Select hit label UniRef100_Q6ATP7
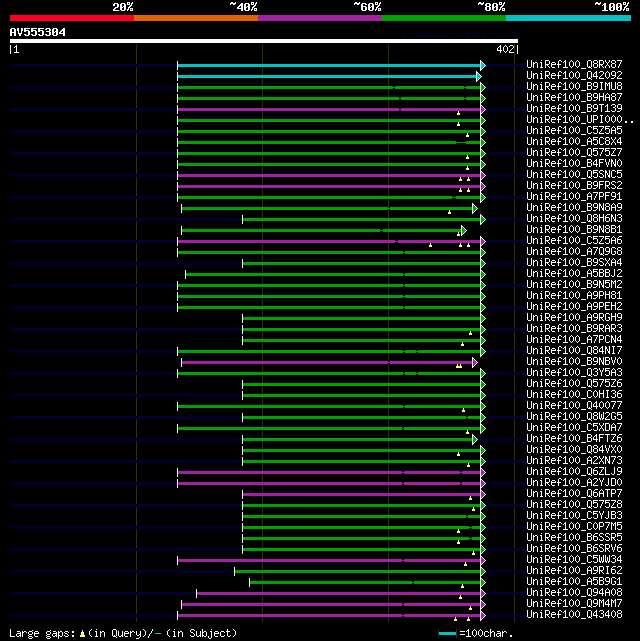Viewport: 640px width, 641px height. tap(574, 493)
